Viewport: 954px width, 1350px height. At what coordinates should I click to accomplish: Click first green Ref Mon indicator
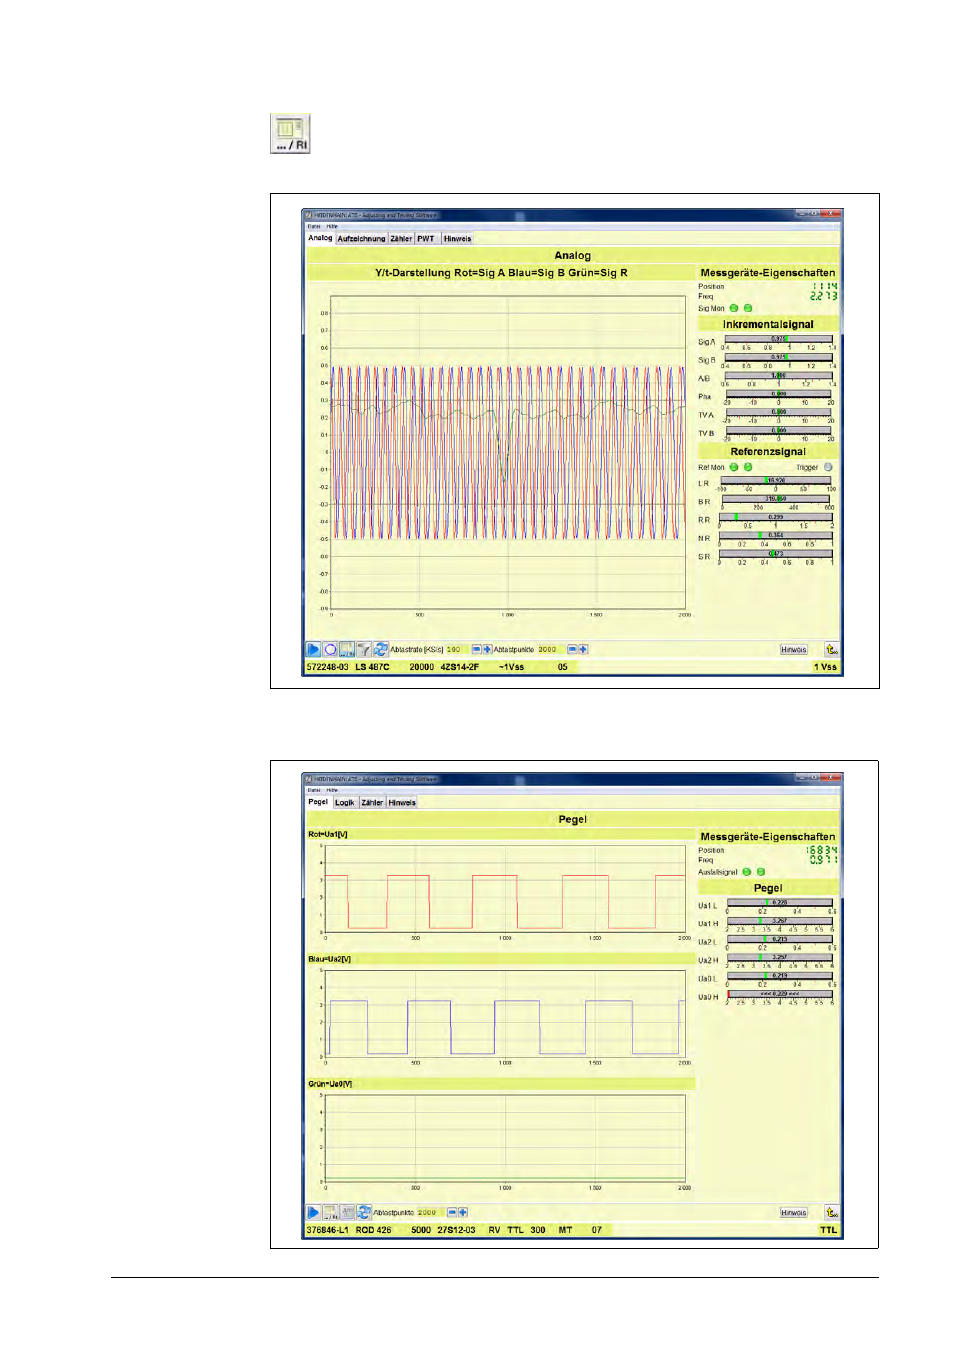[x=734, y=467]
